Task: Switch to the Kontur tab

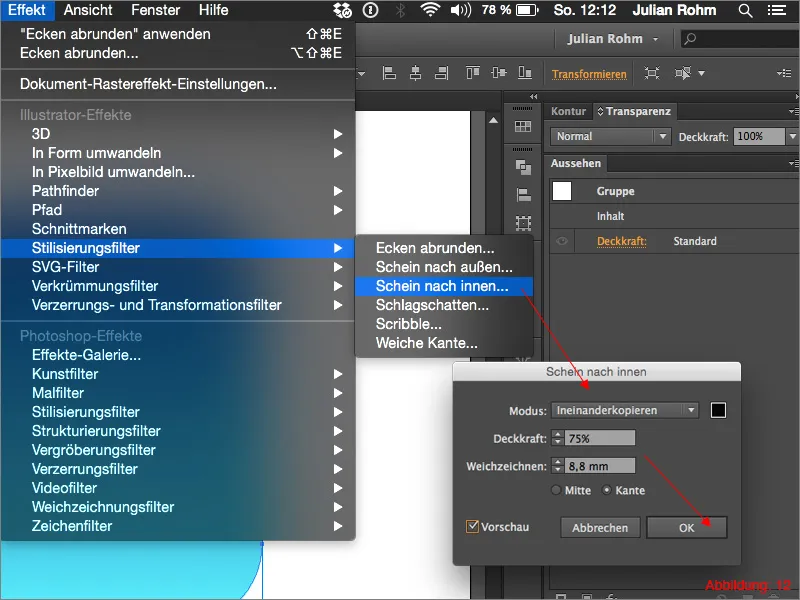Action: pos(568,111)
